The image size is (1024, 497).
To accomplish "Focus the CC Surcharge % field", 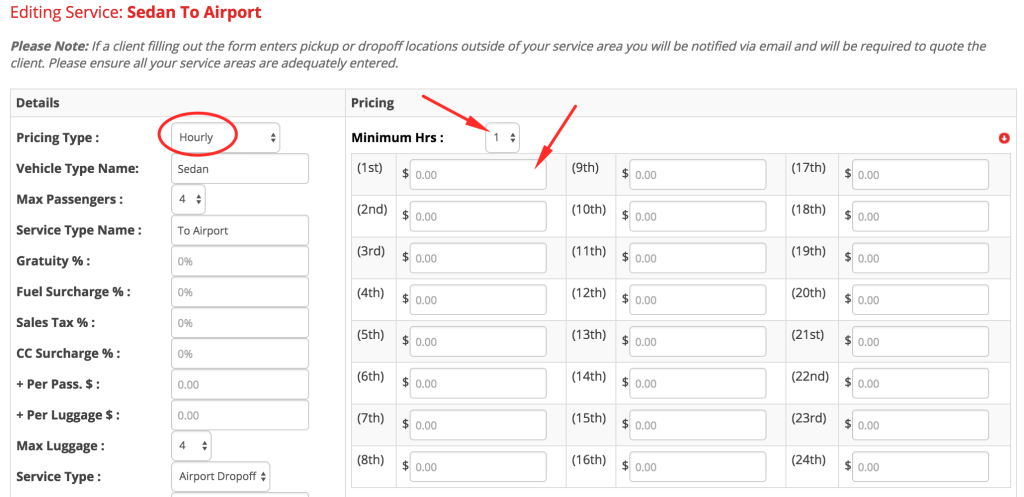I will pyautogui.click(x=240, y=354).
